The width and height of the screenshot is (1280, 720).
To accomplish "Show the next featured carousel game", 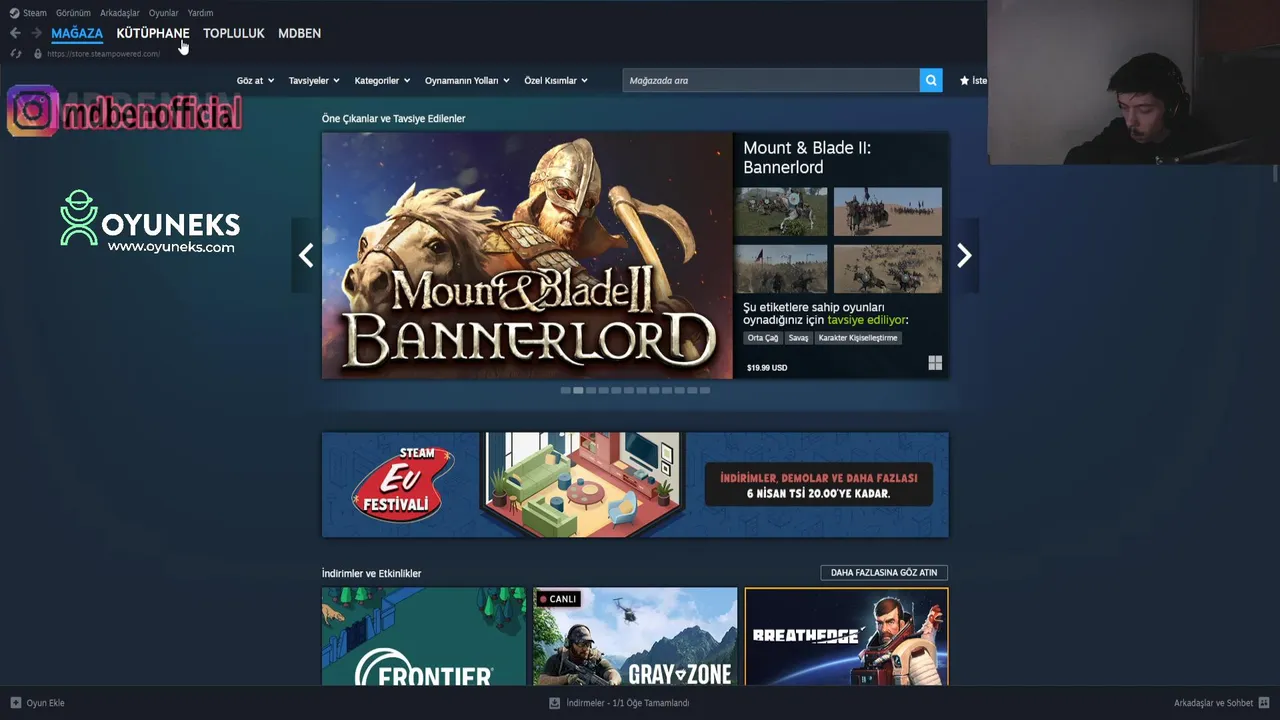I will [x=964, y=256].
